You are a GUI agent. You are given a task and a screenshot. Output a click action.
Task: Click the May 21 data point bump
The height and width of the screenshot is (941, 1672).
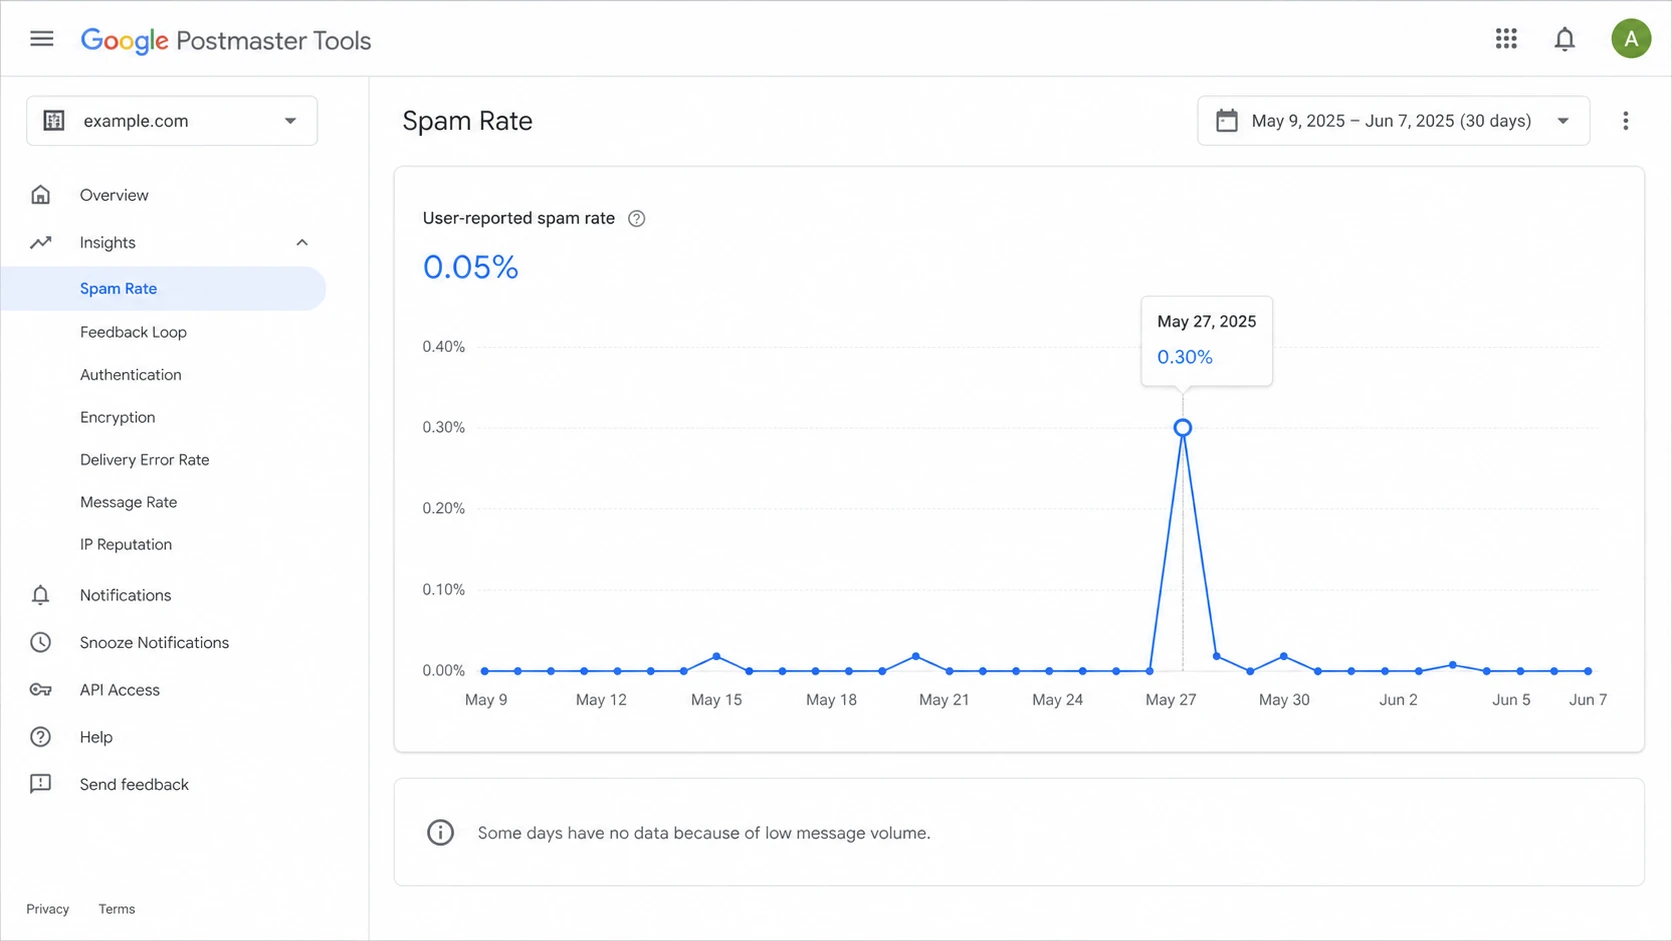pos(916,657)
